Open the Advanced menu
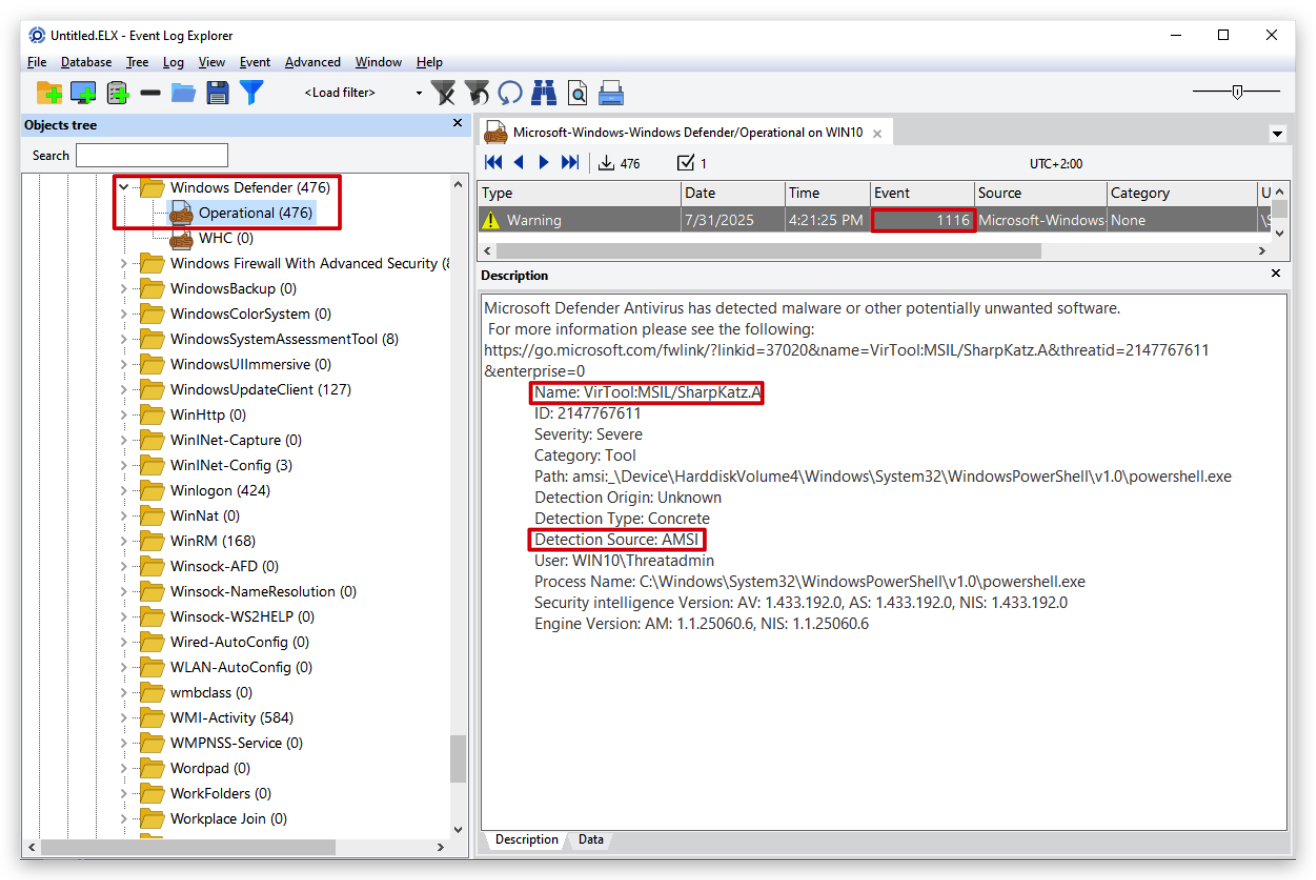This screenshot has height=880, width=1316. coord(312,62)
